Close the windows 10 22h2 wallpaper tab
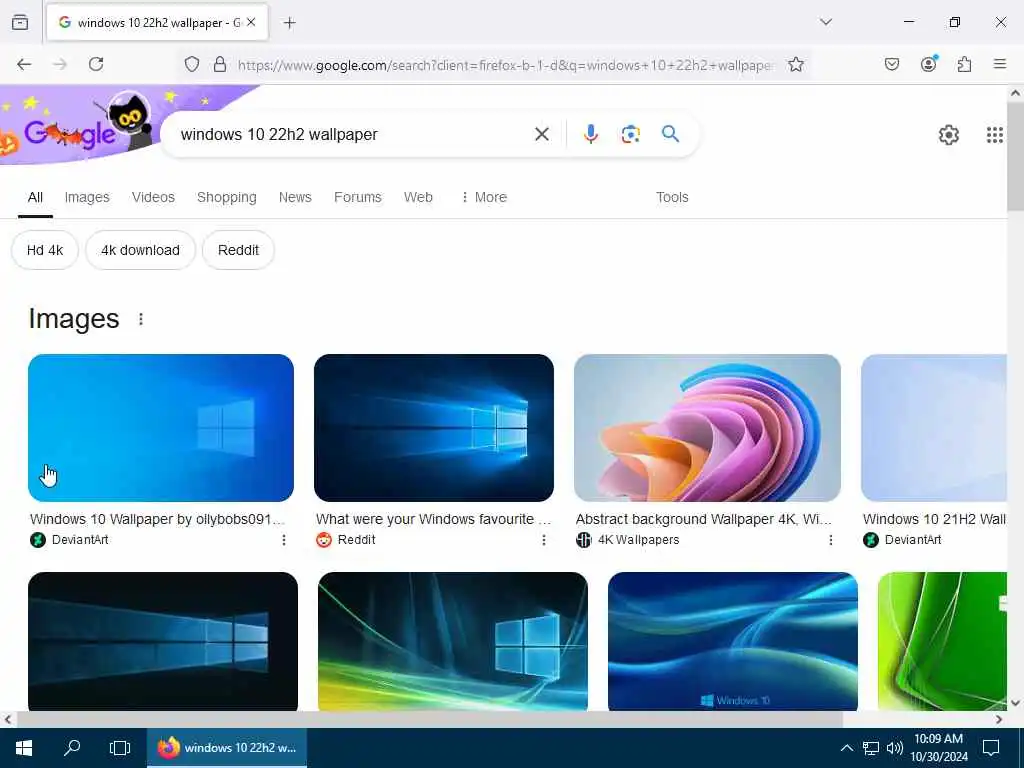Viewport: 1024px width, 768px height. click(251, 22)
